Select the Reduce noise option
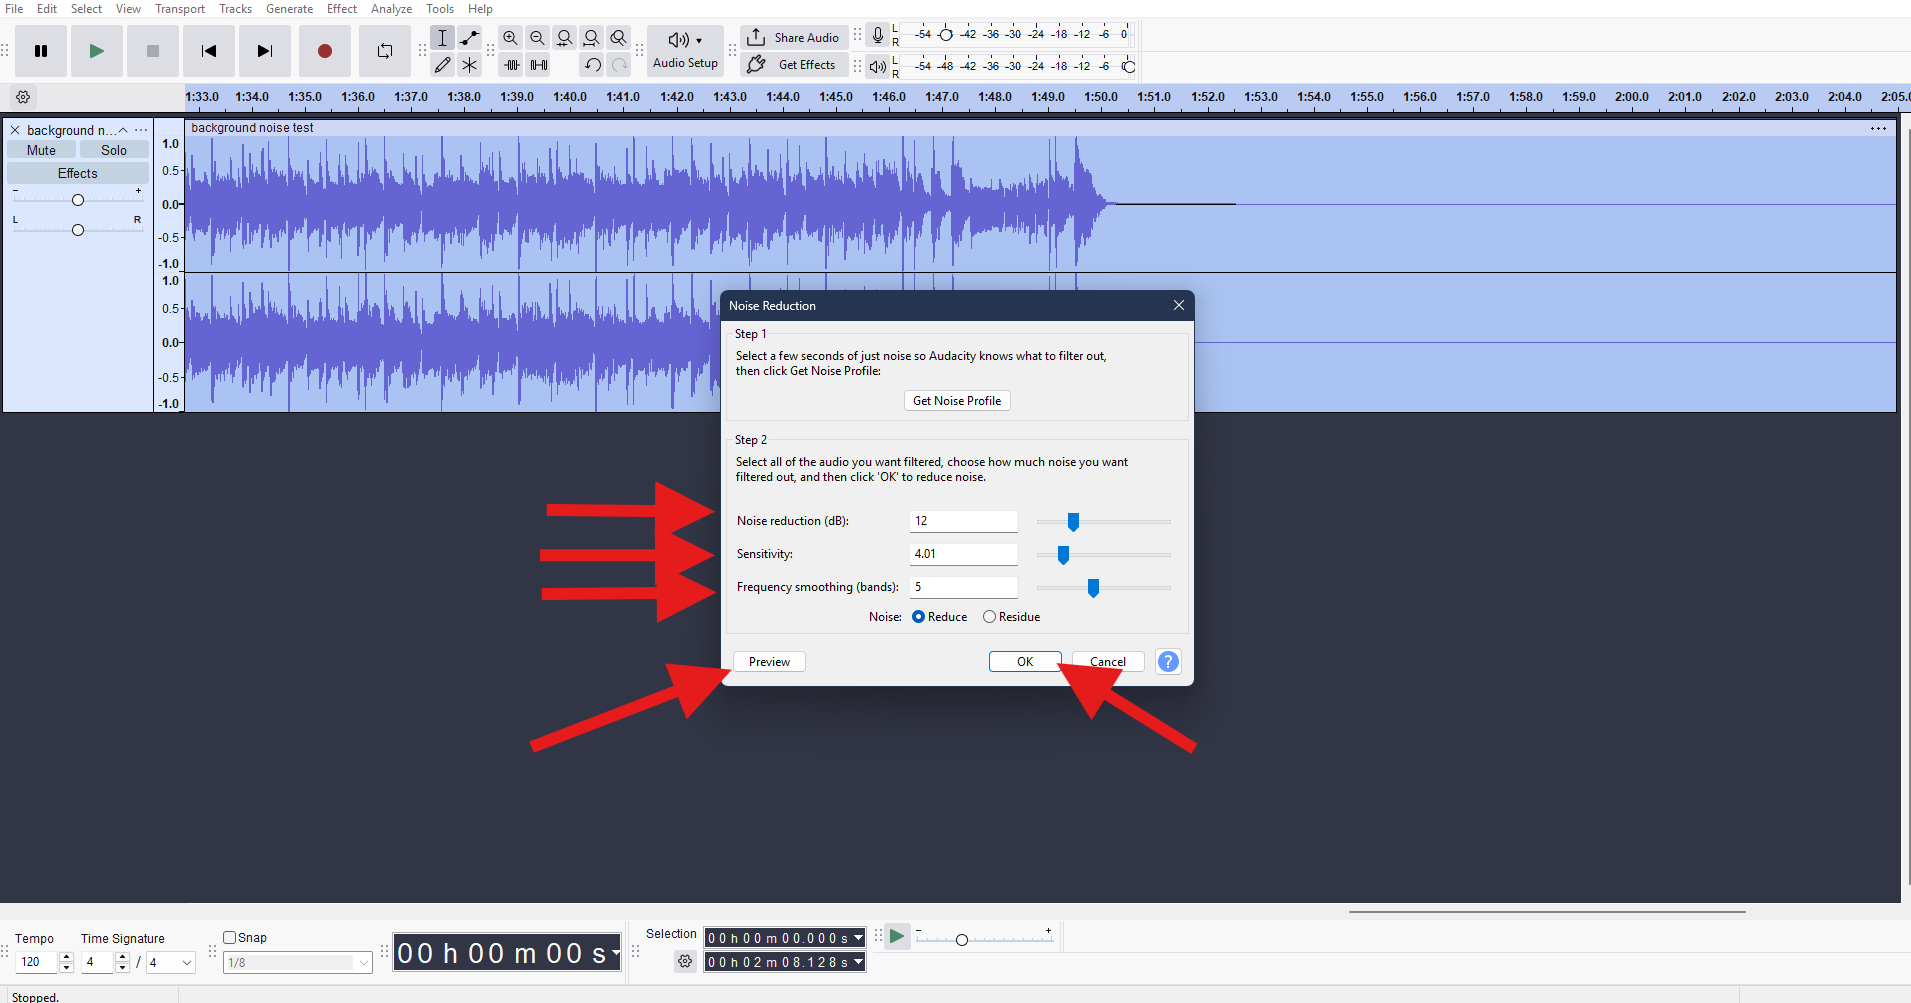The height and width of the screenshot is (1003, 1911). (919, 616)
